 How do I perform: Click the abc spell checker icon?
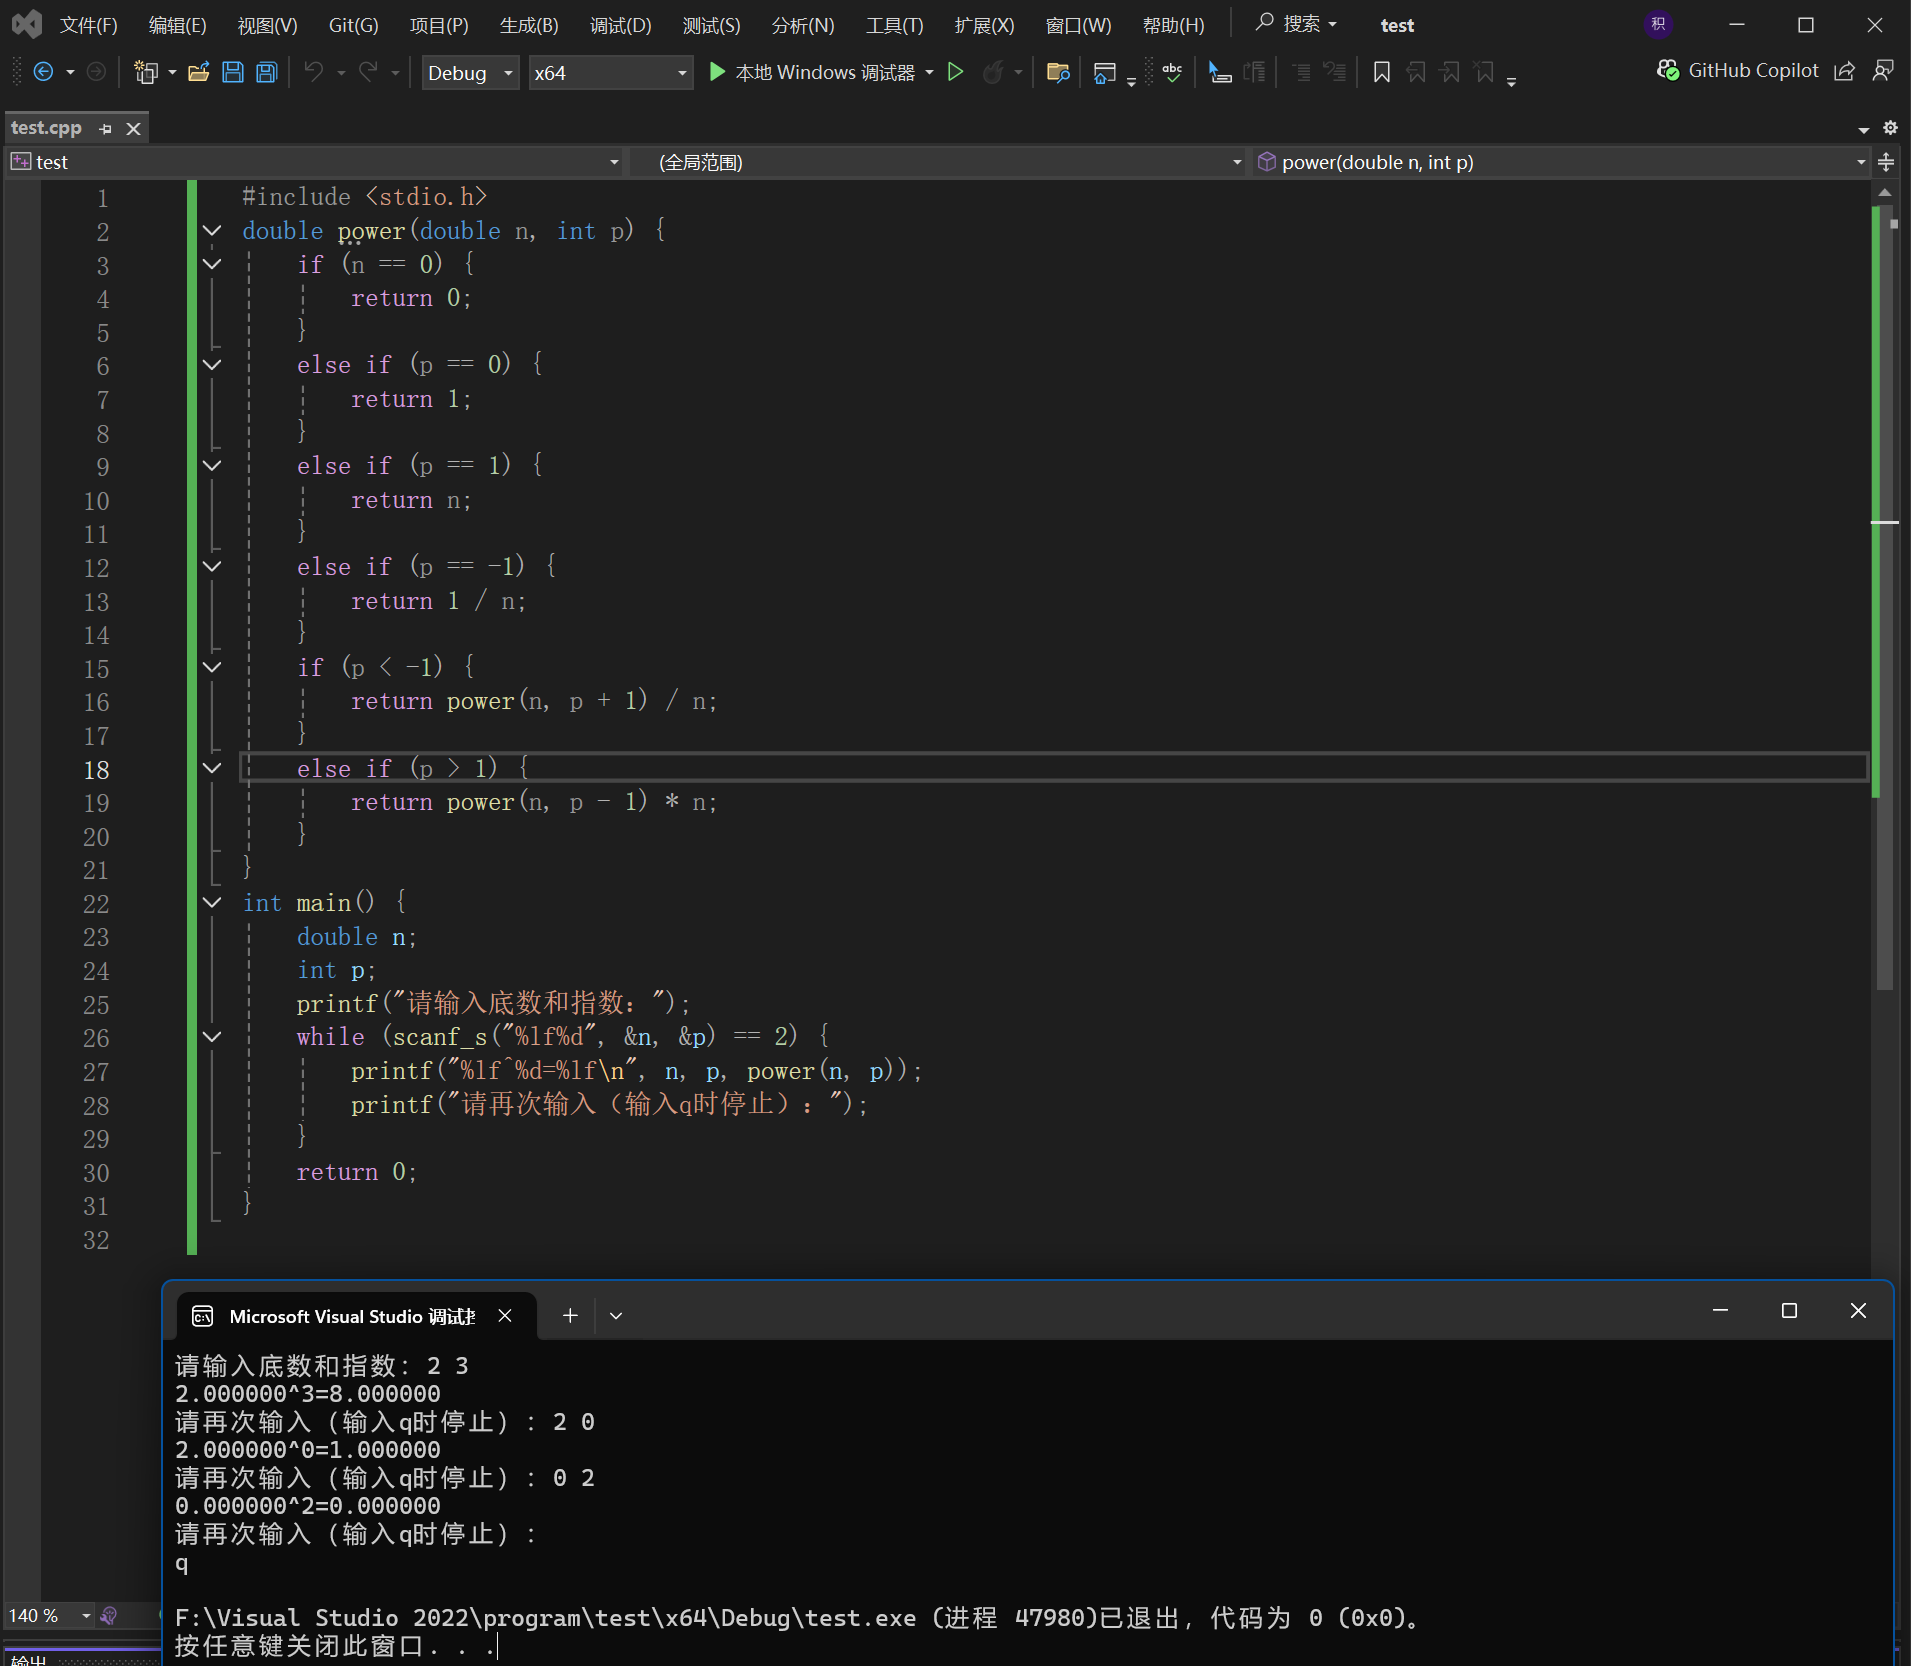[x=1172, y=72]
